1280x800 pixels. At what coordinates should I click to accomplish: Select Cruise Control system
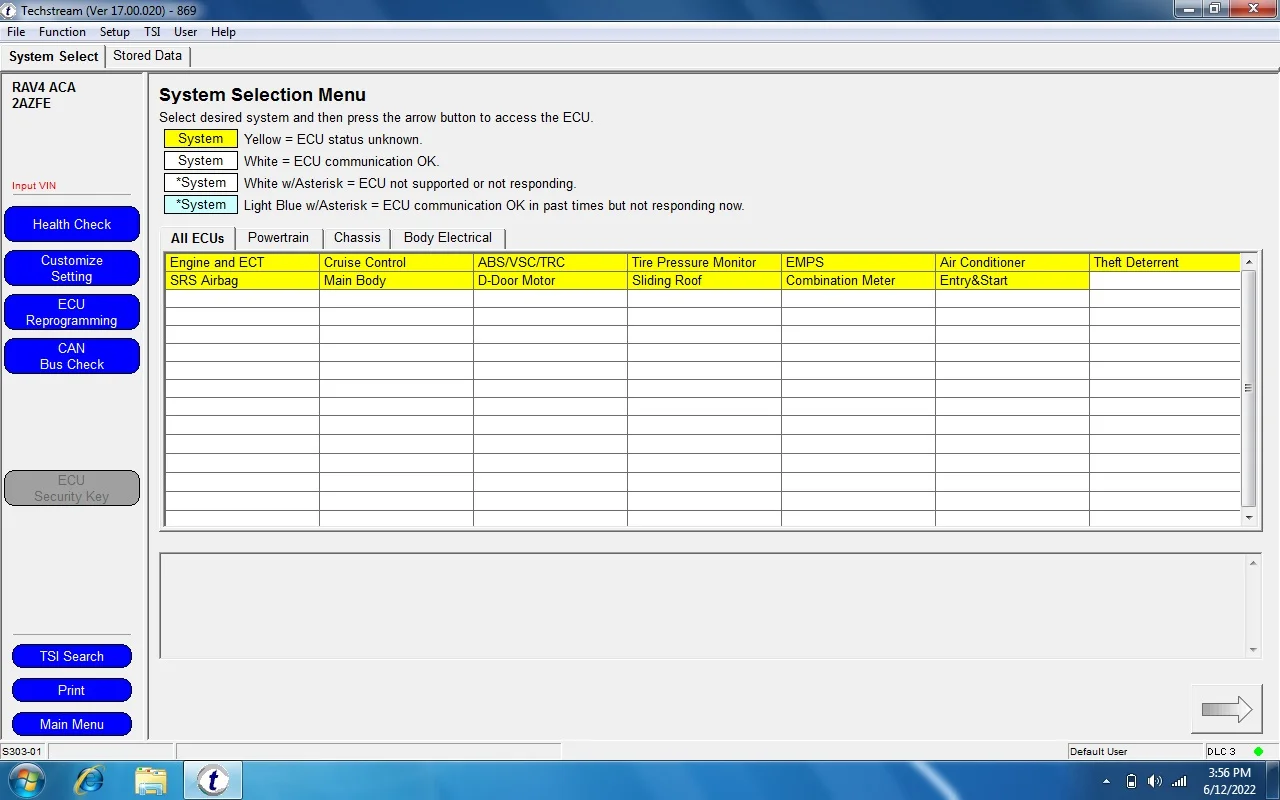[396, 263]
